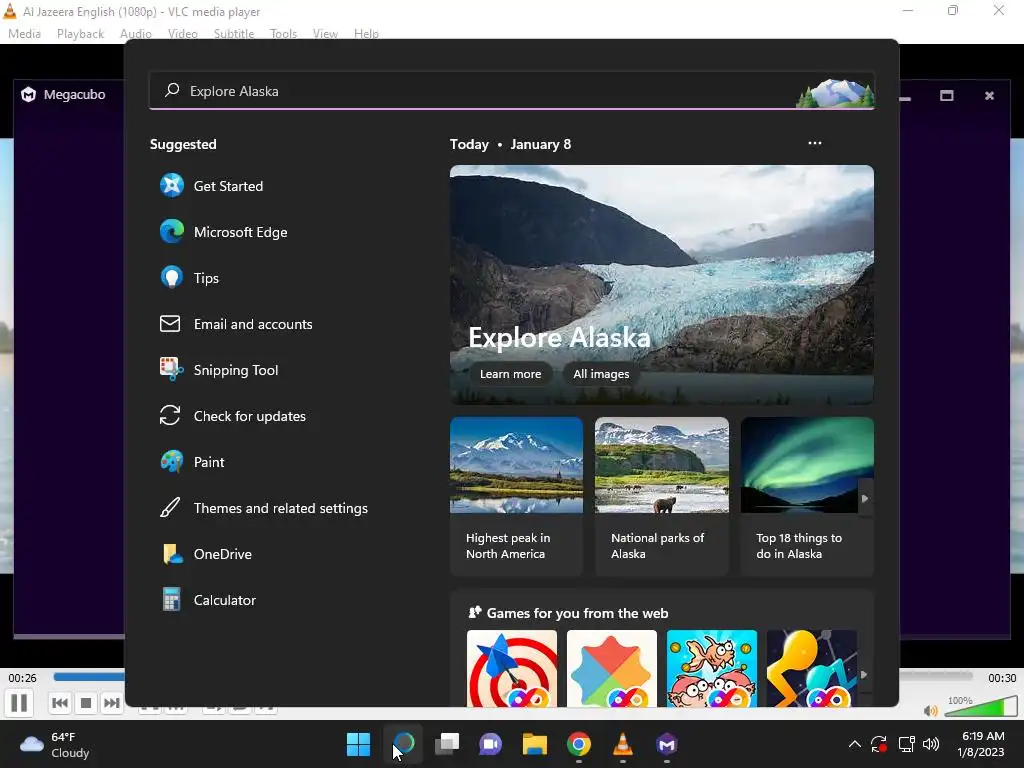Open weather widget showing 64°F Cloudy
This screenshot has height=768, width=1024.
pos(55,744)
